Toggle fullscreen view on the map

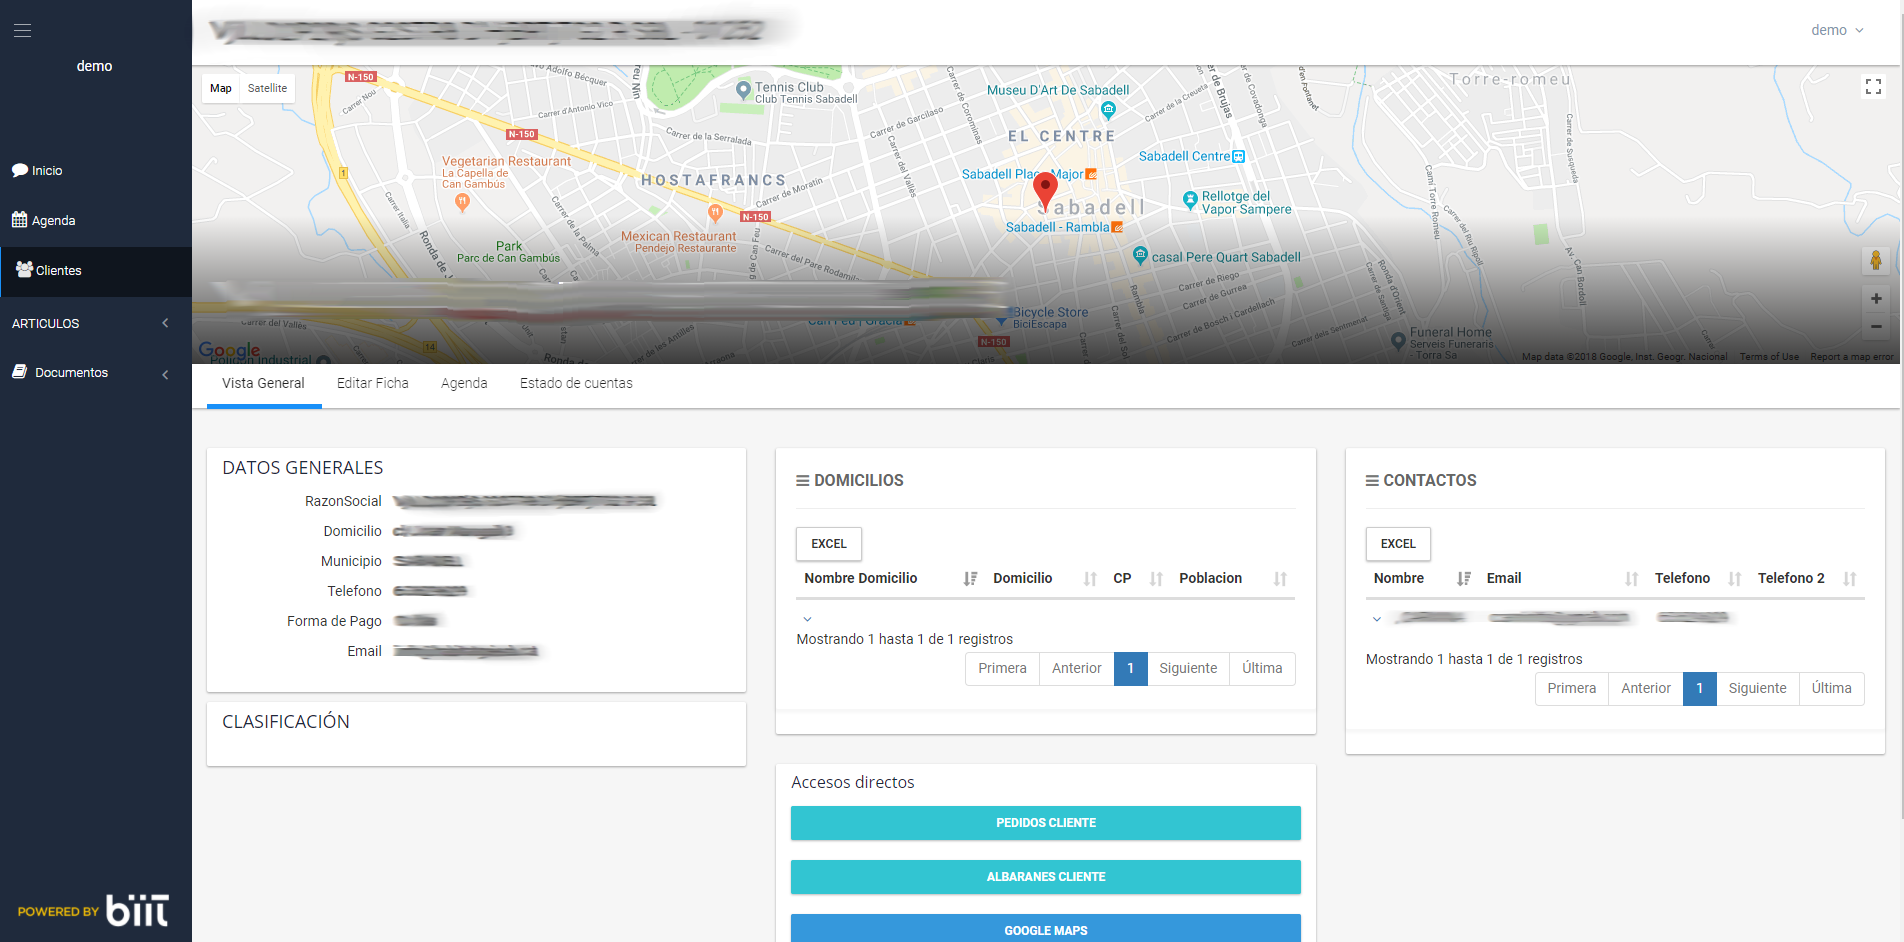[1873, 87]
